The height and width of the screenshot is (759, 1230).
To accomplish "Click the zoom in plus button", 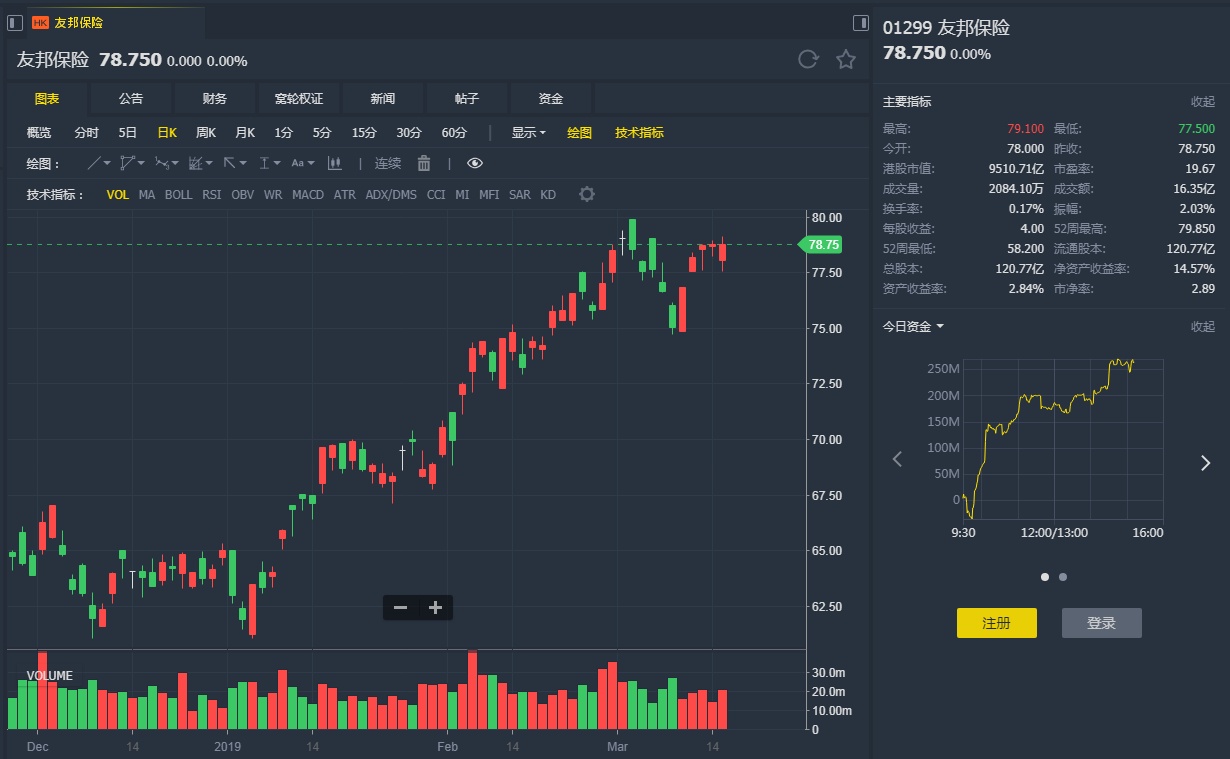I will (x=435, y=607).
